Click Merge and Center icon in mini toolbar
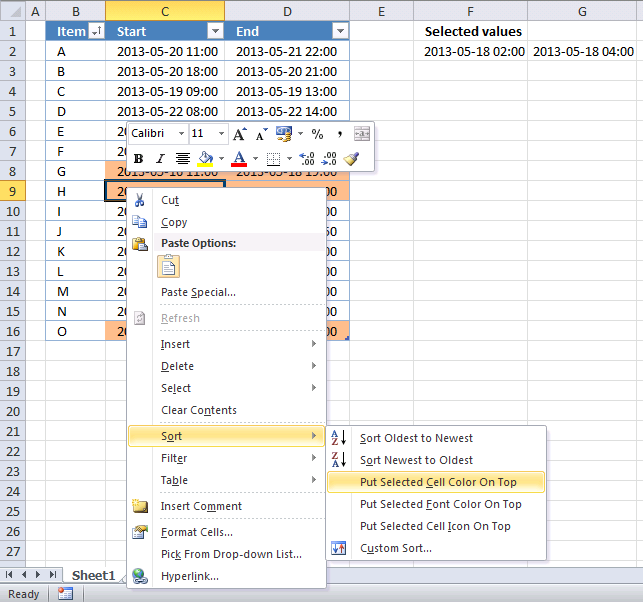The image size is (643, 602). 362,134
